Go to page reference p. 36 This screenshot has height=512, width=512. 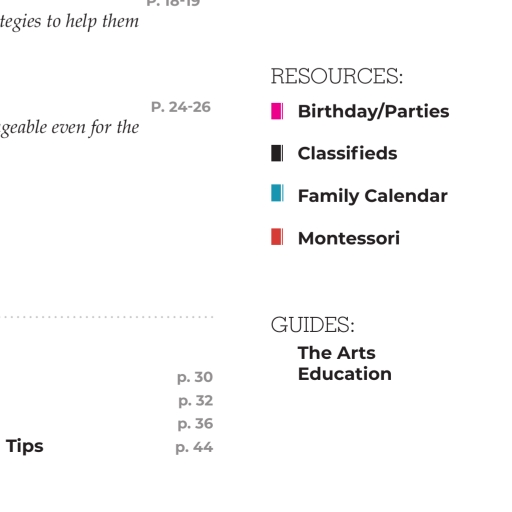pos(195,424)
